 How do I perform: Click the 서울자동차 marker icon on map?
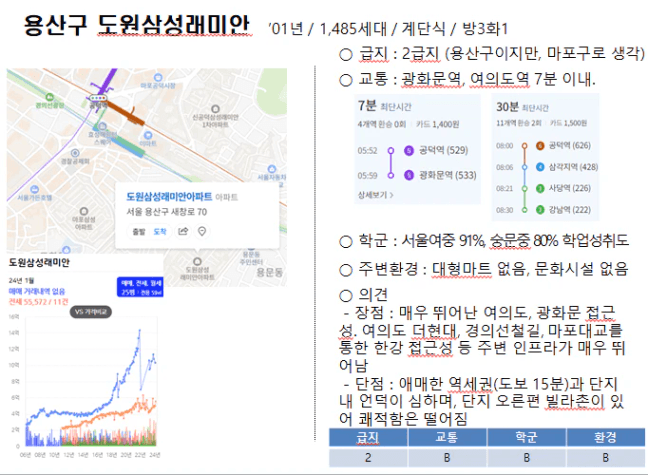click(x=272, y=169)
